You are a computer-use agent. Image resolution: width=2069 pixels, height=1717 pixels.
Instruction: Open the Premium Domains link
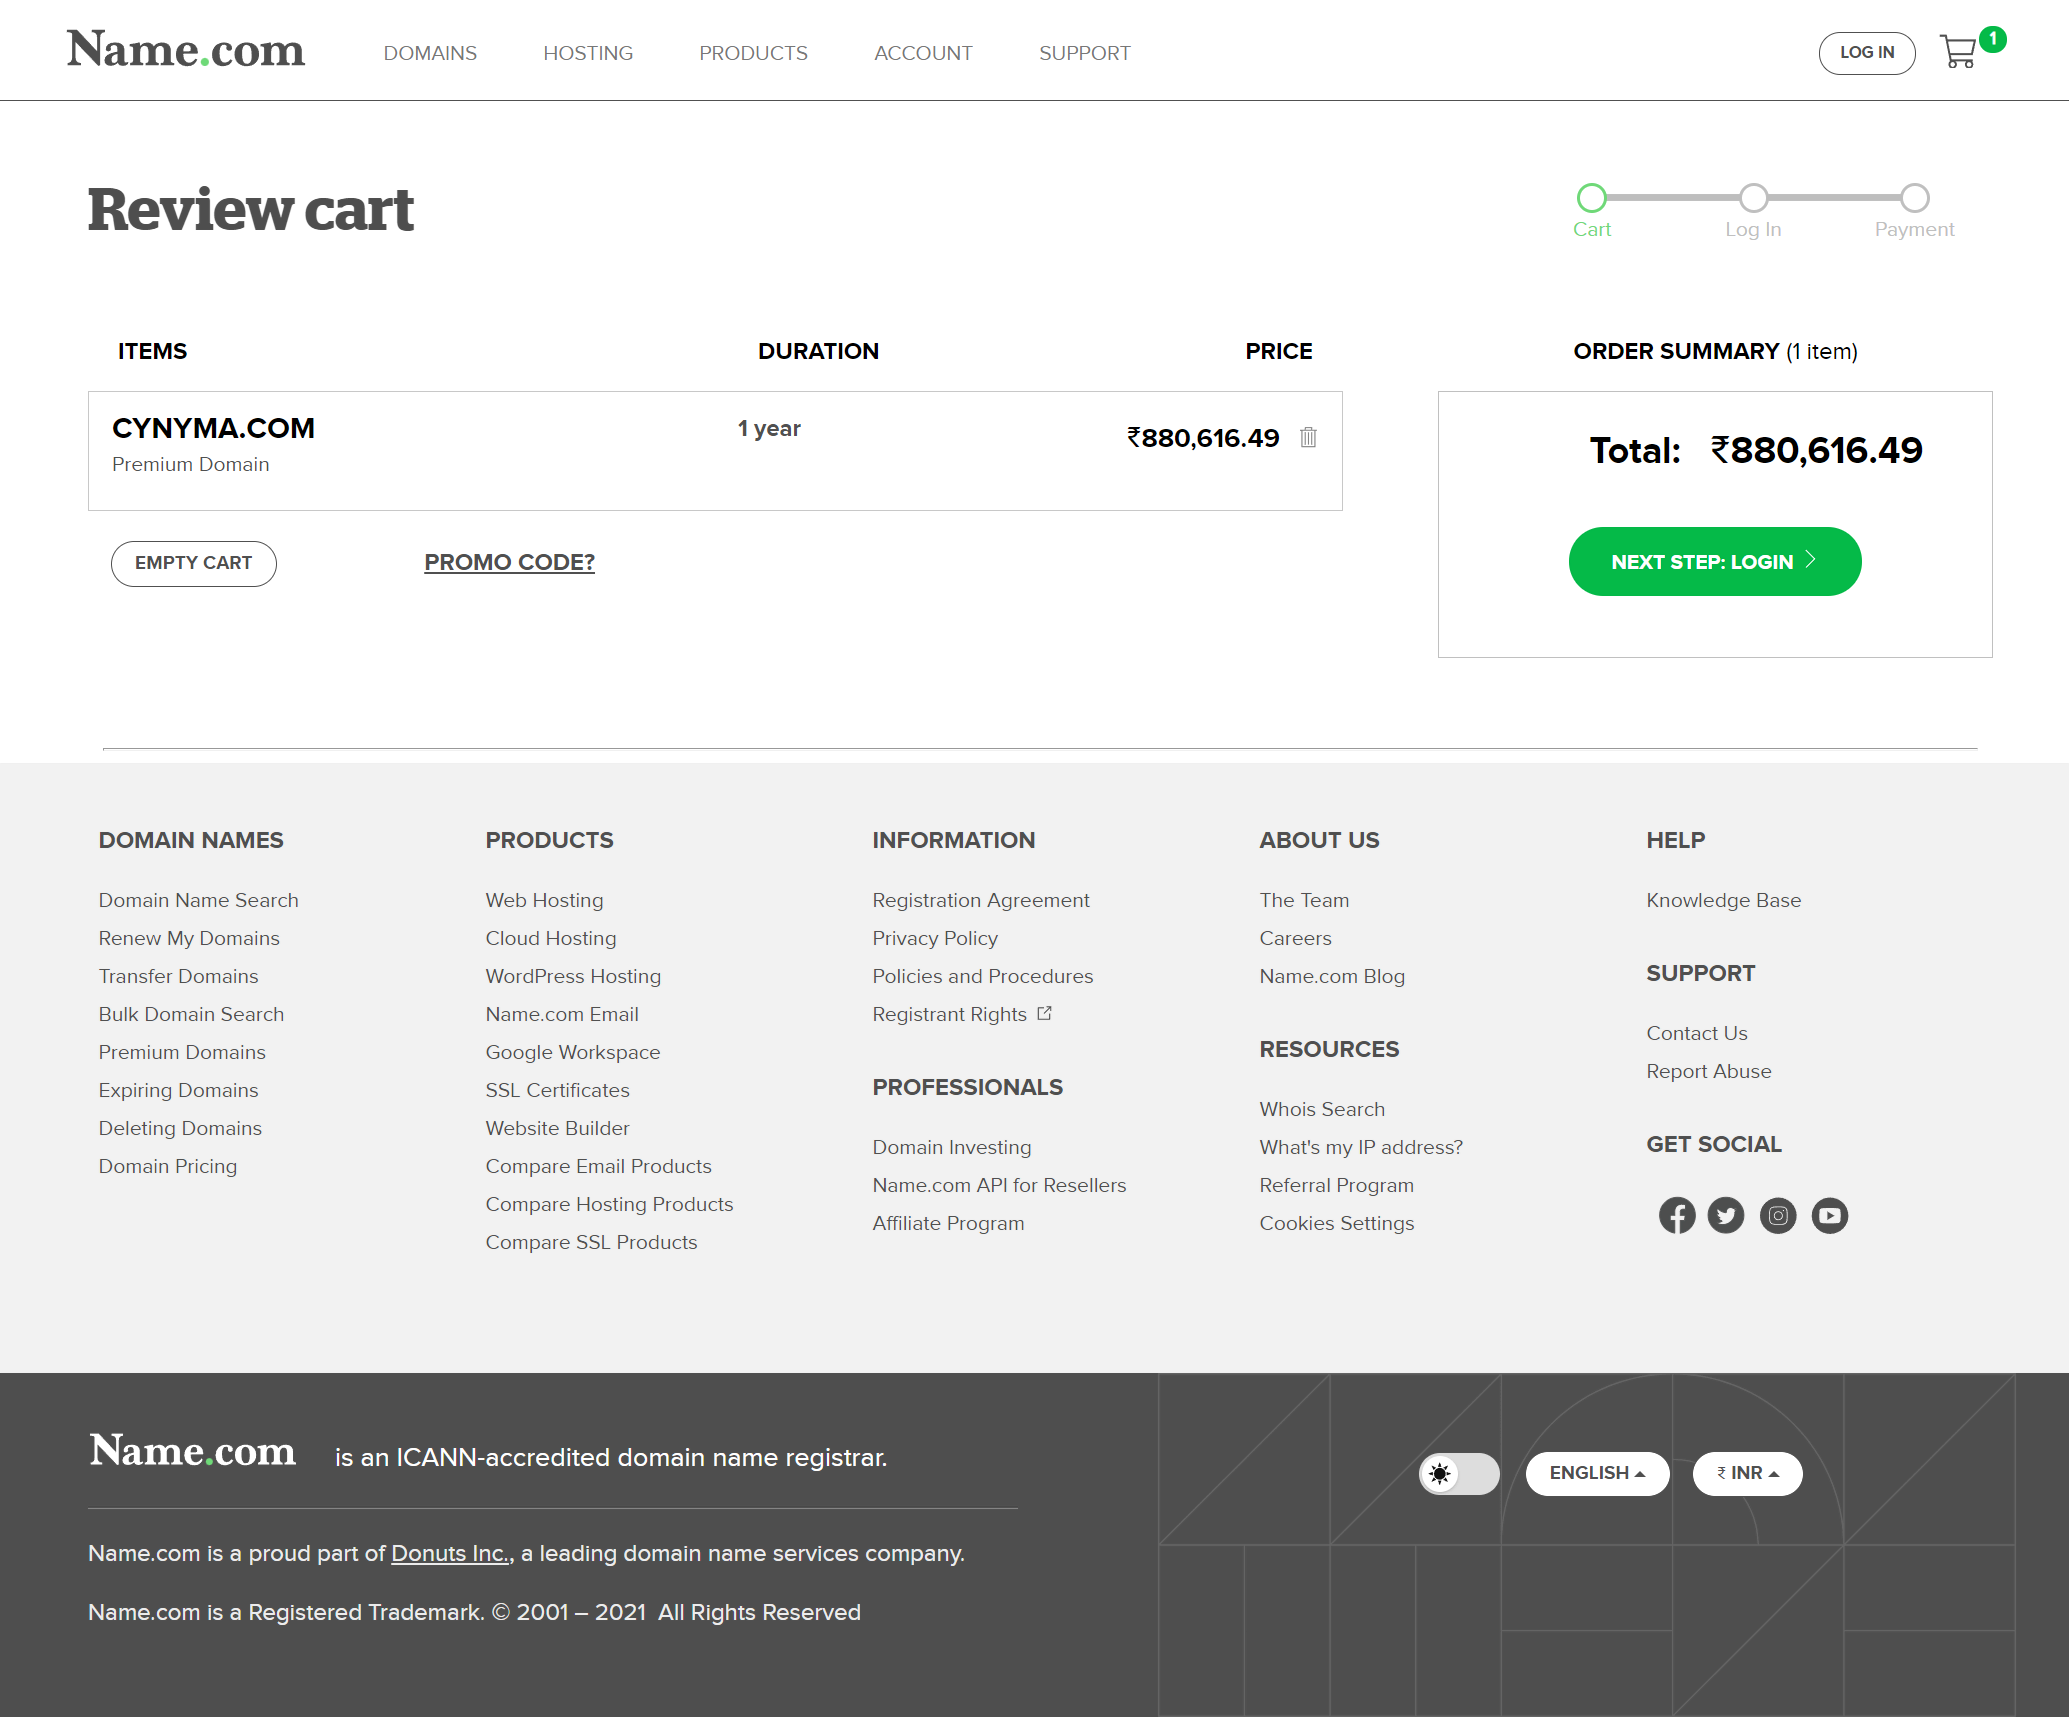[182, 1052]
